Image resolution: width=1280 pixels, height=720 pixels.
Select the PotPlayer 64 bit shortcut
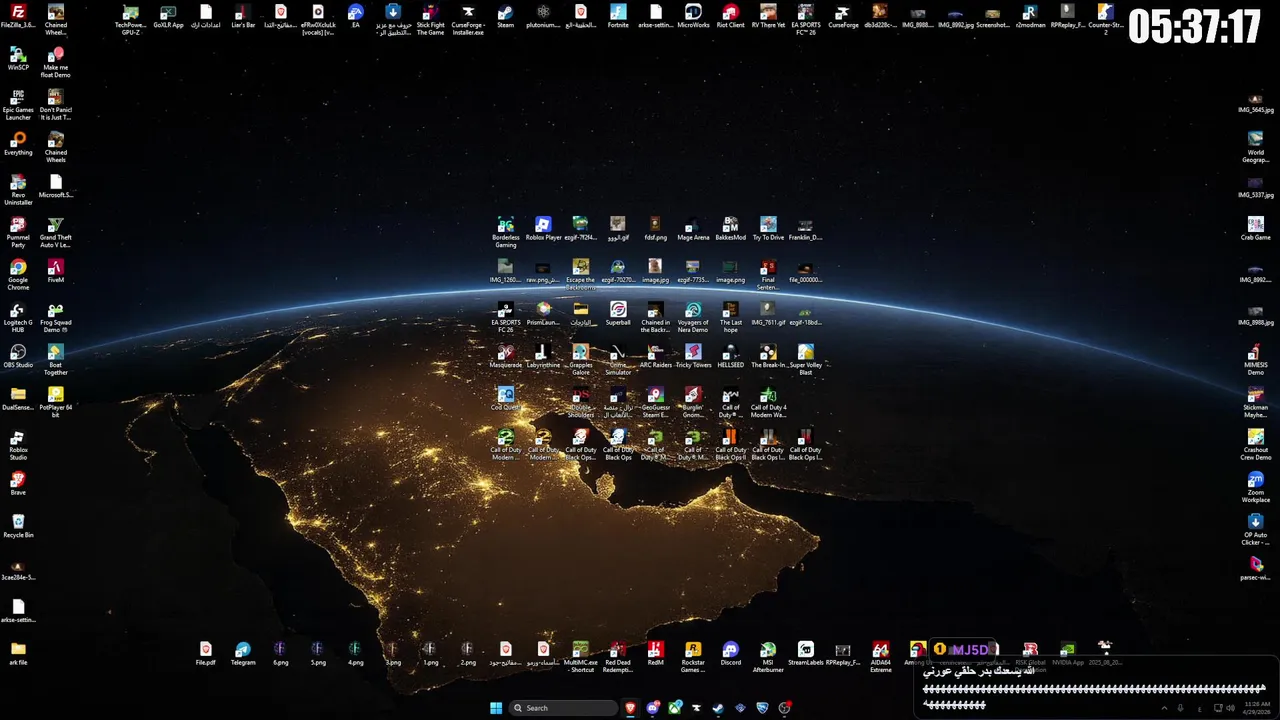[56, 402]
